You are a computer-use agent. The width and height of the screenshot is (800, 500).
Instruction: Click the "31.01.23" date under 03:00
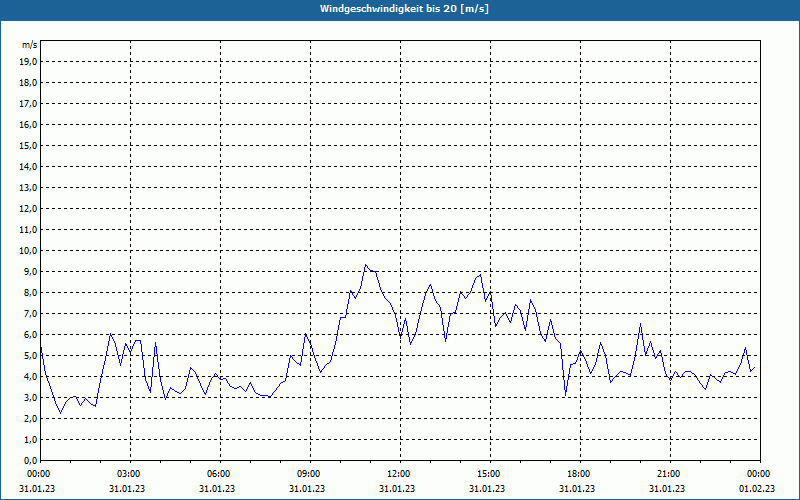tap(127, 489)
